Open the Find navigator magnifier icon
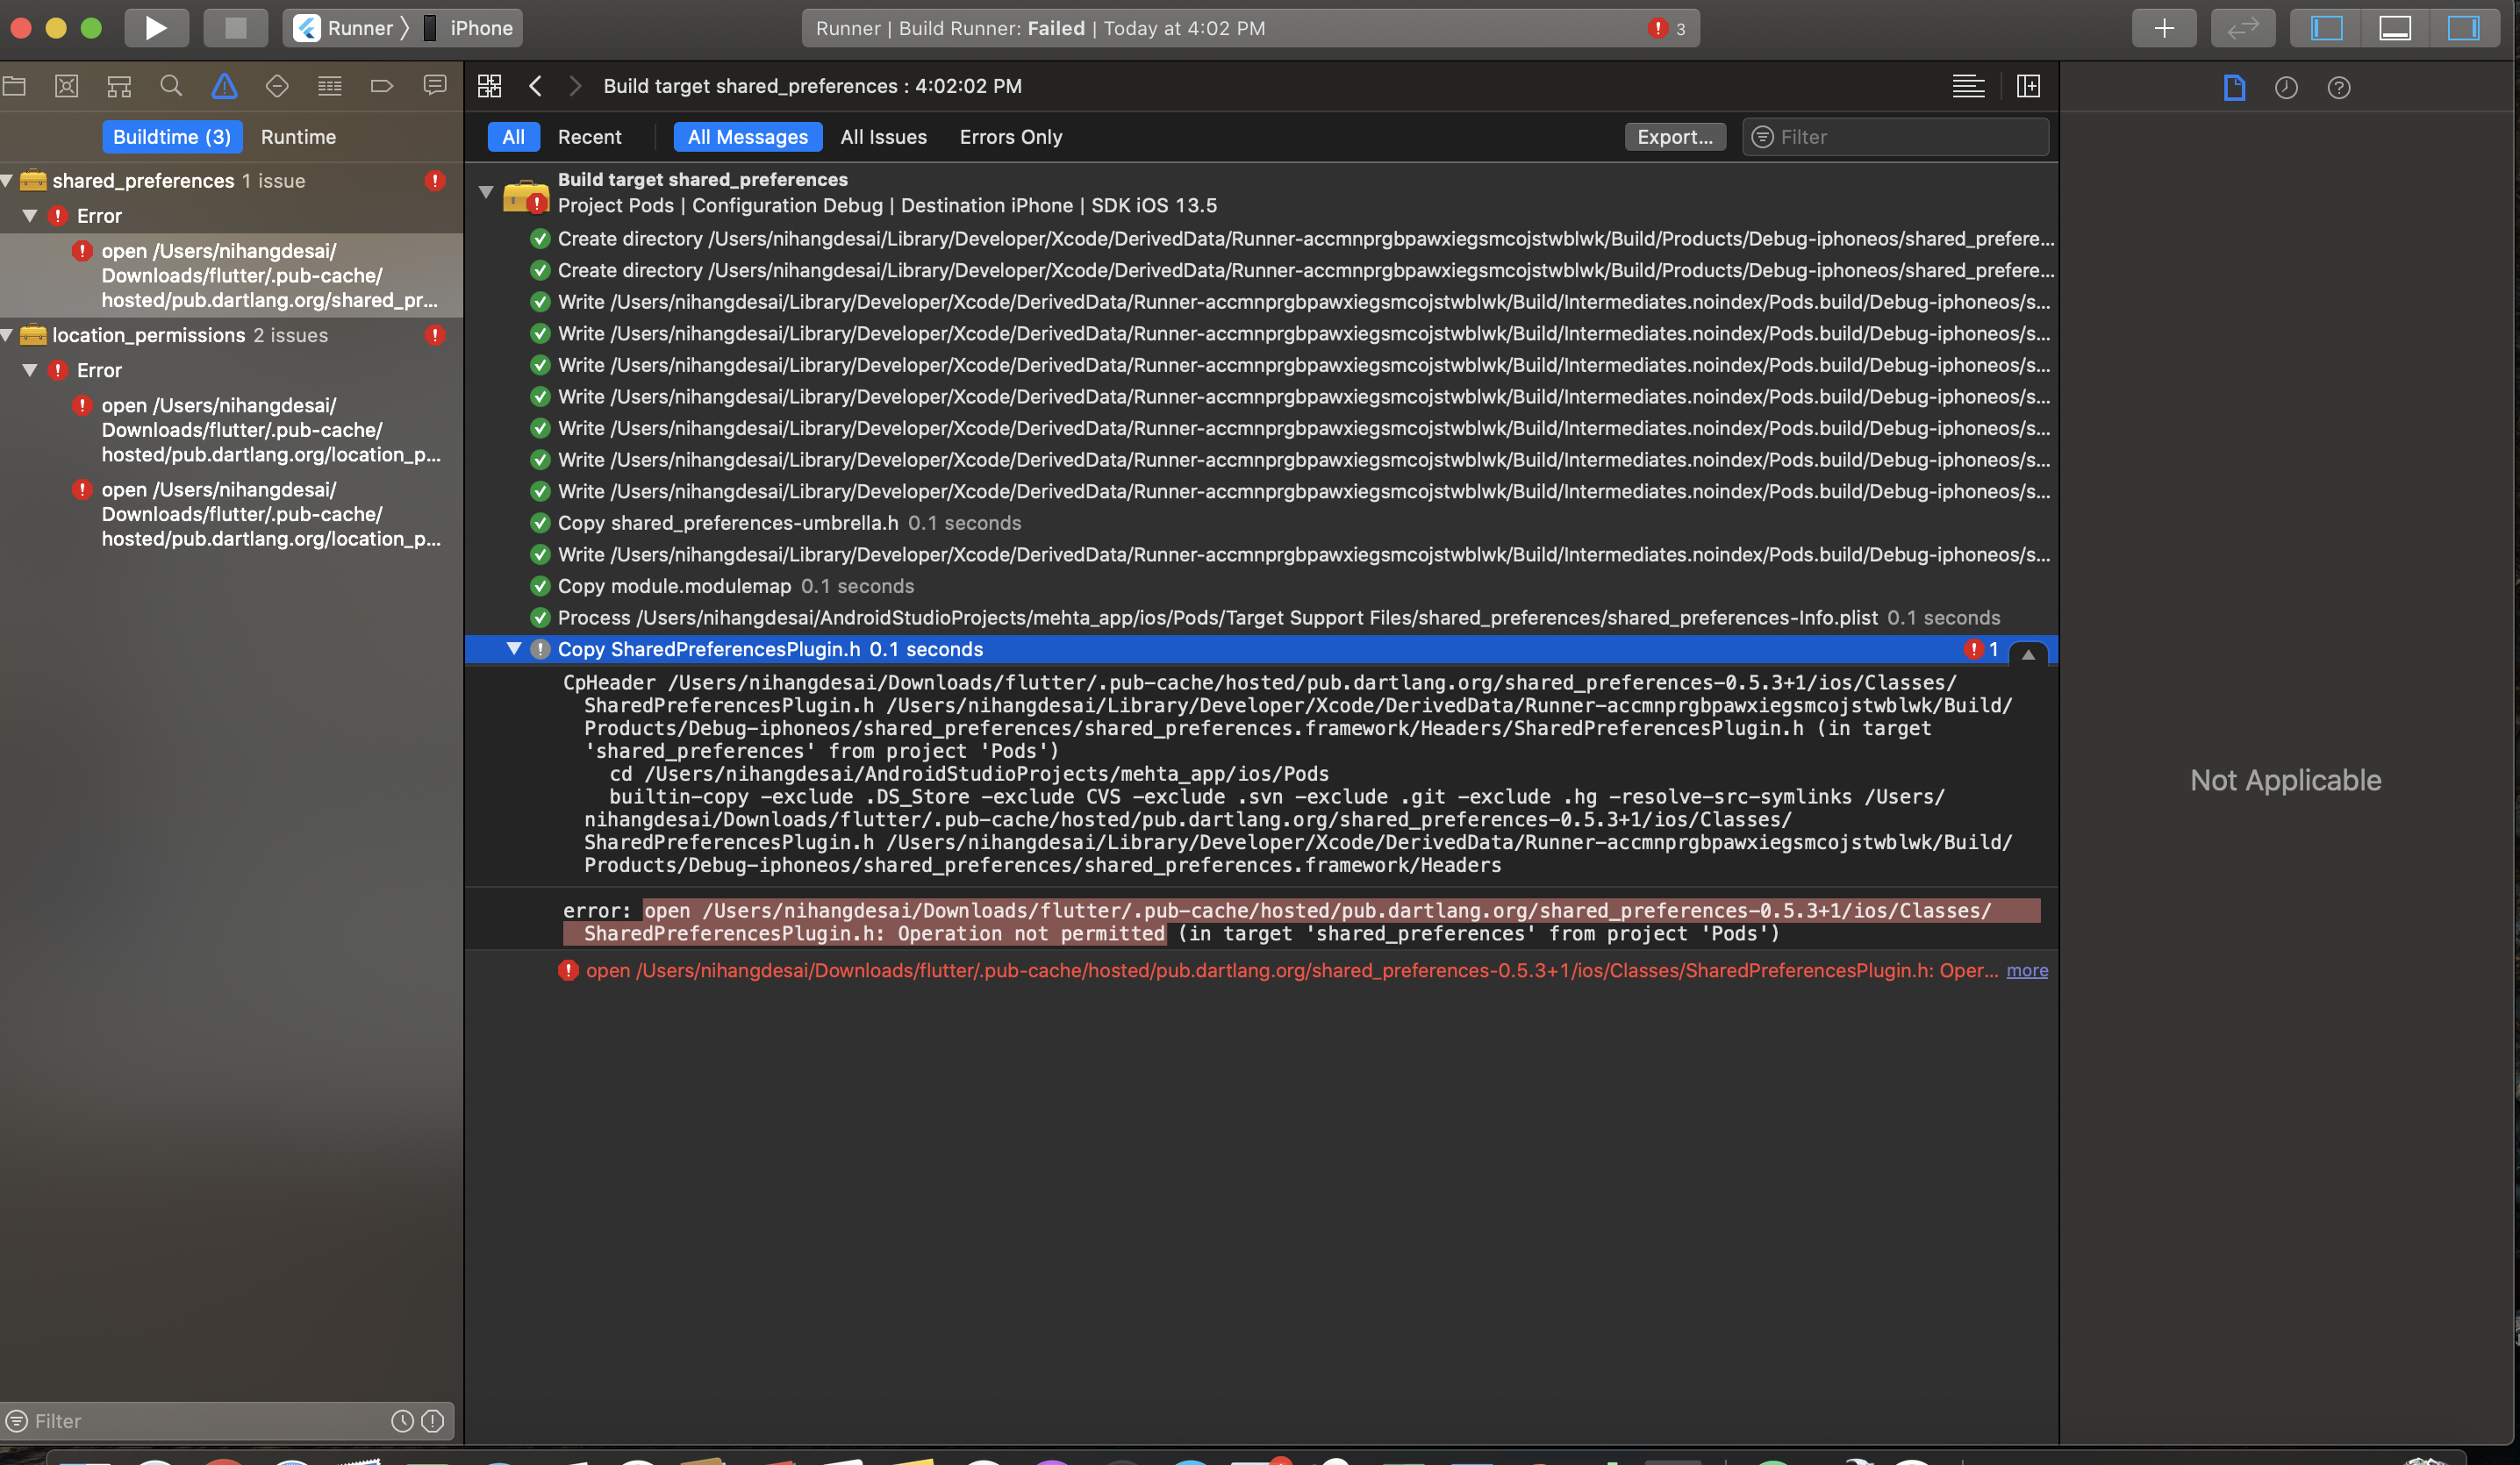 [171, 87]
